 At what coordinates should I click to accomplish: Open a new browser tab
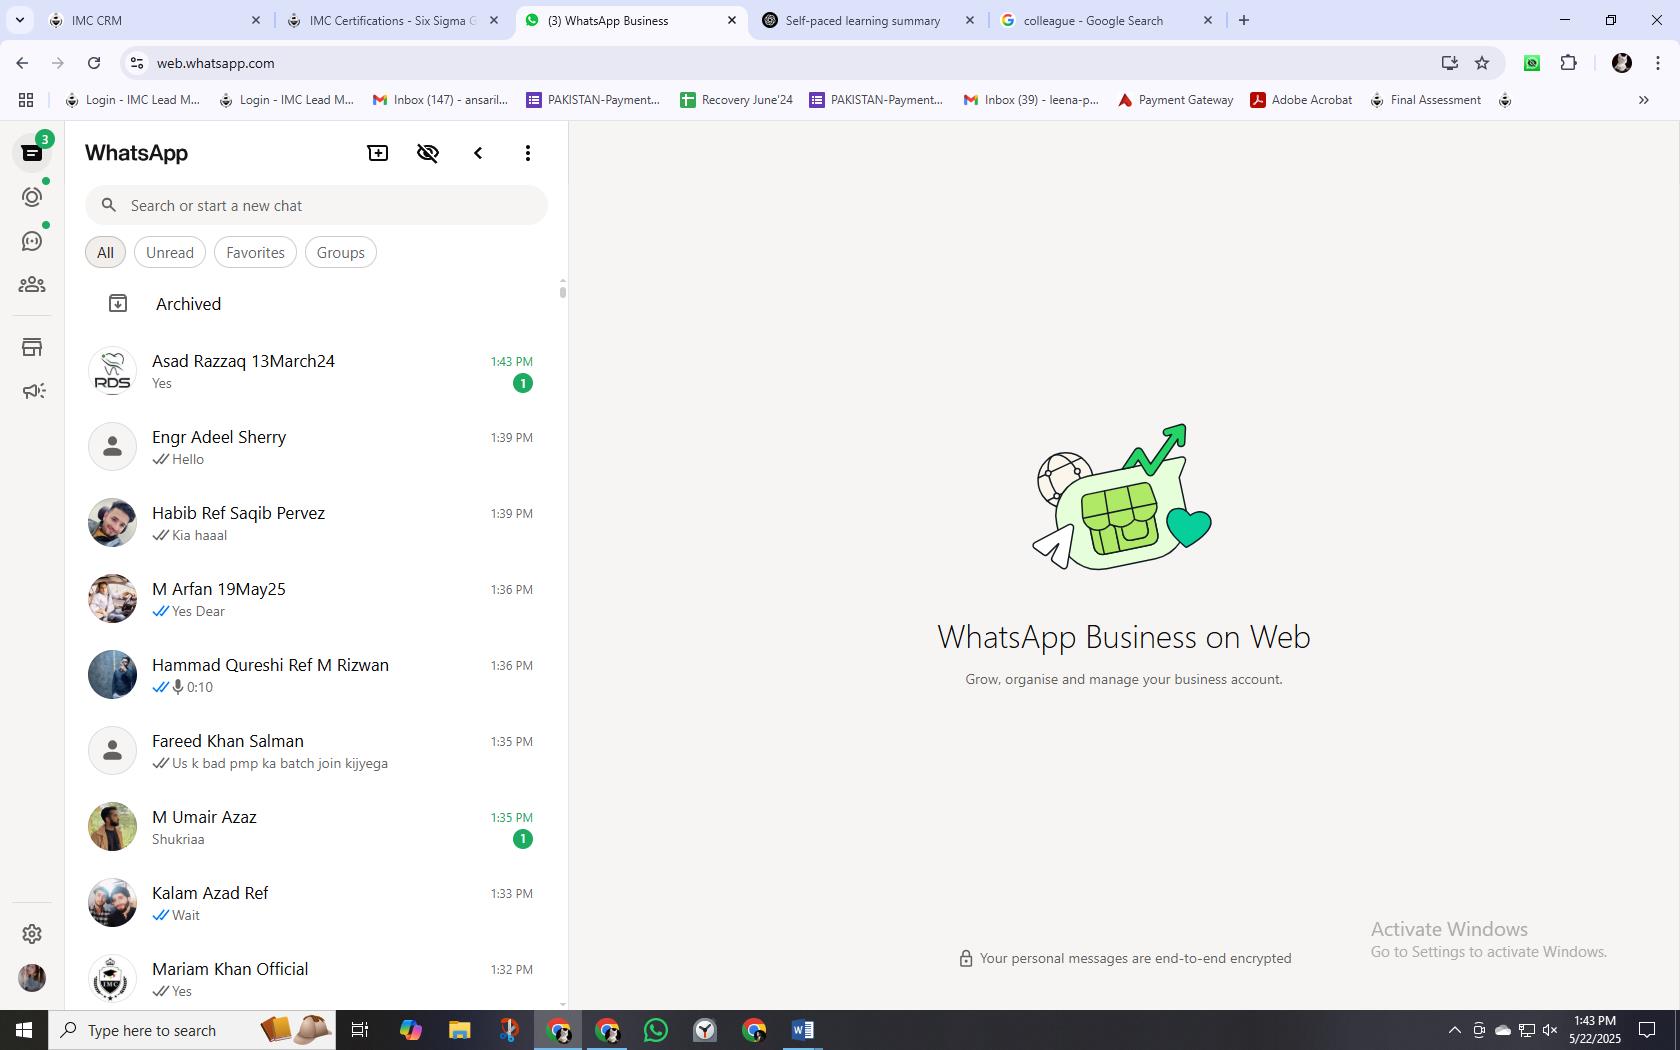click(x=1244, y=20)
